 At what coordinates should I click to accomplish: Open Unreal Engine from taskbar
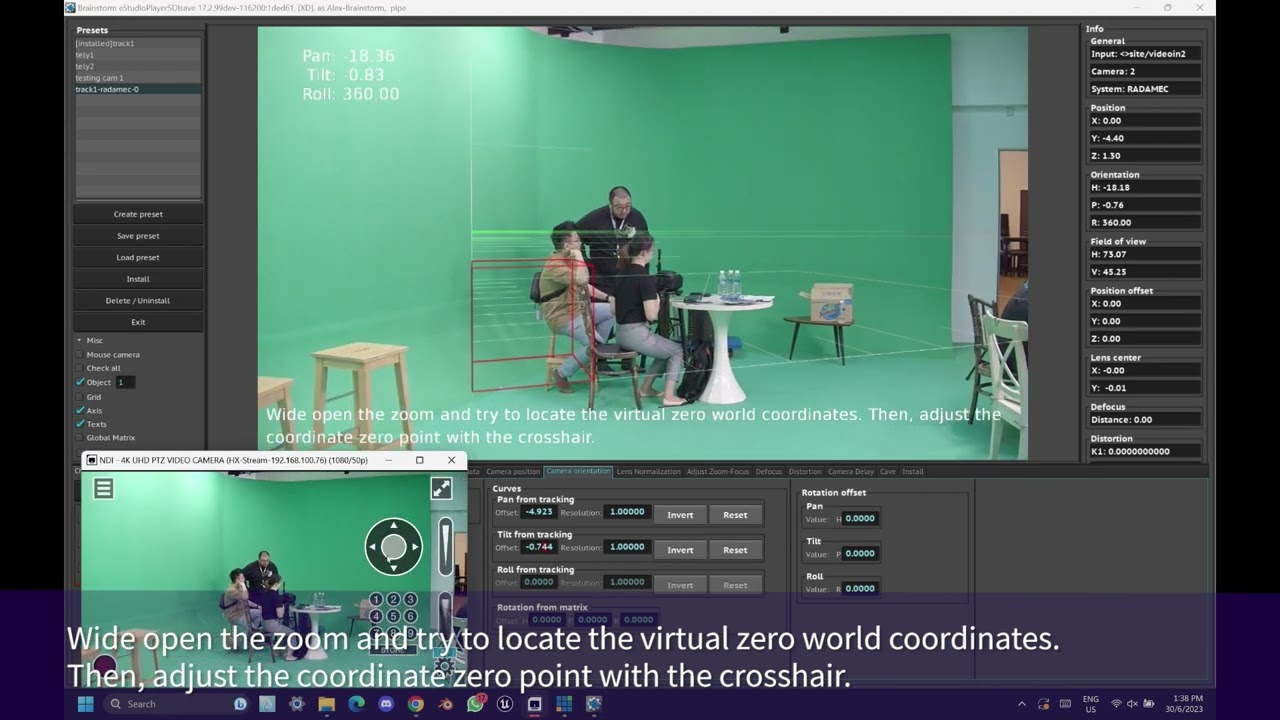point(505,704)
